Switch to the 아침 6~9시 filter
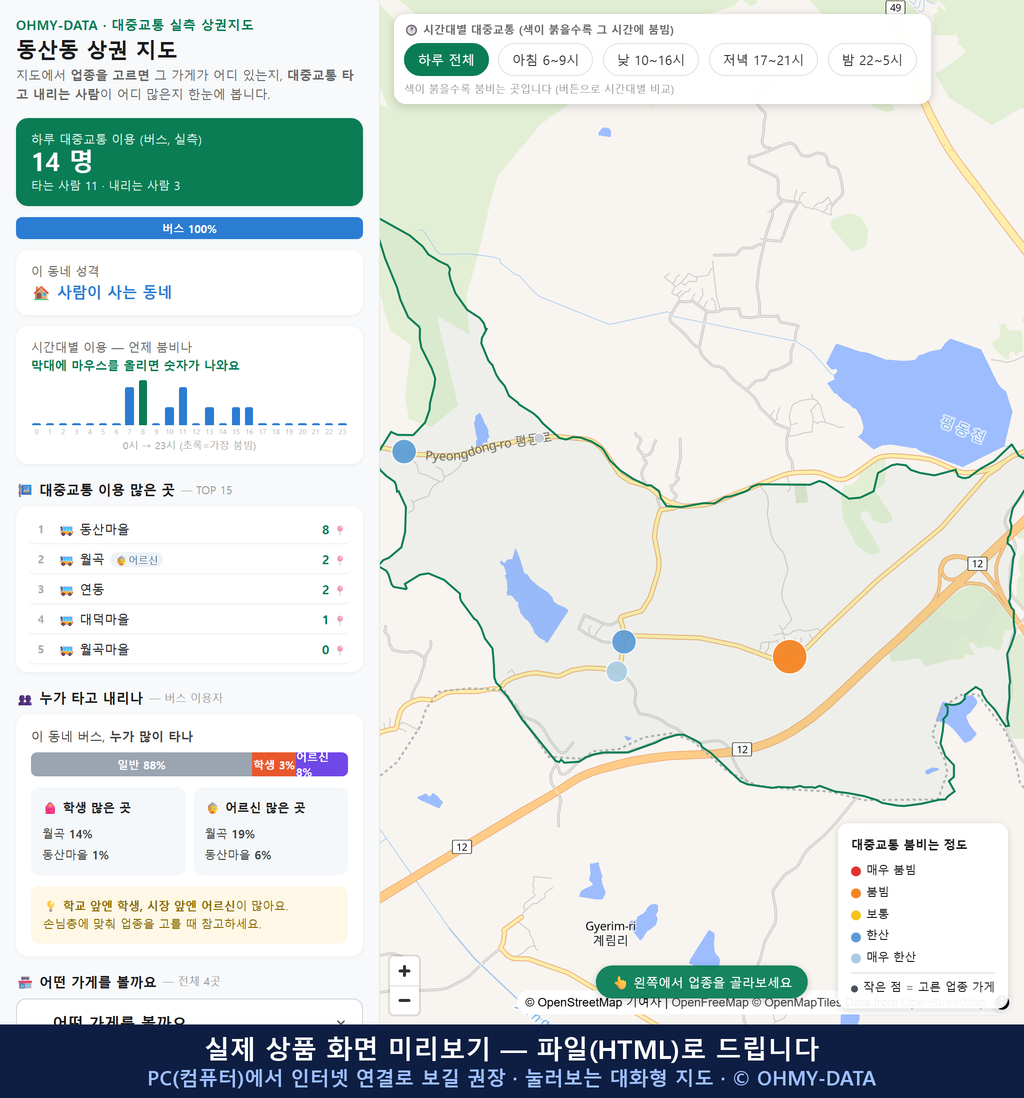 pos(546,60)
